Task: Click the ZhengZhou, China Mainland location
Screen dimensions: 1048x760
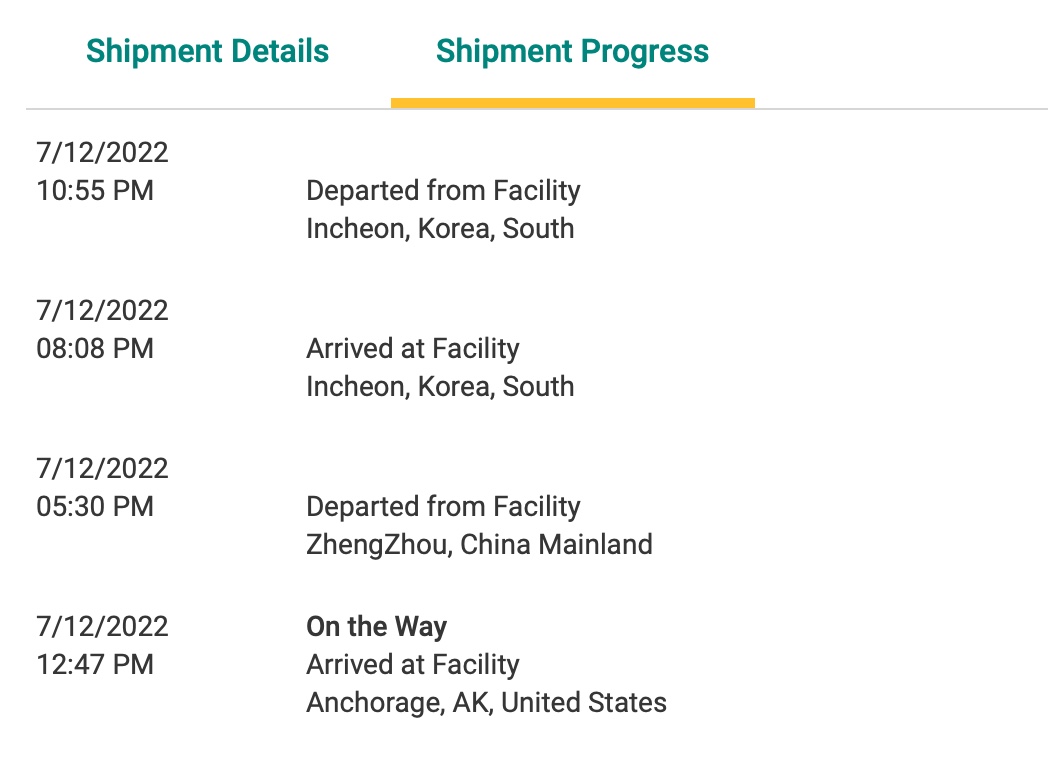Action: tap(479, 544)
